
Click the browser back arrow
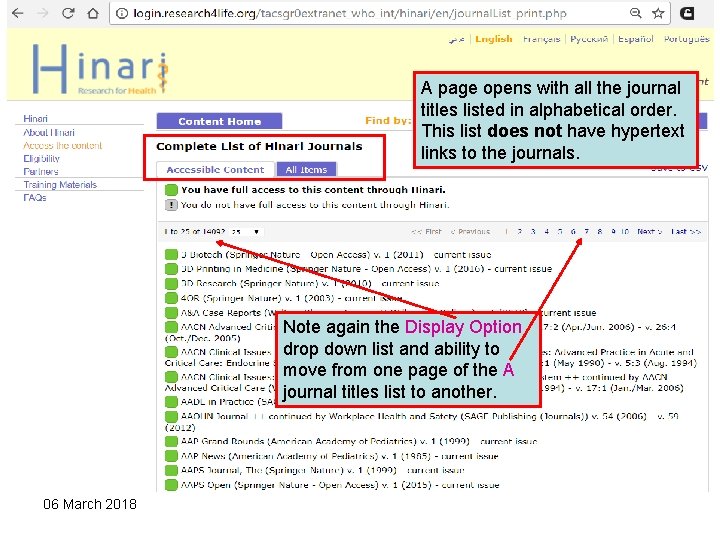tap(17, 13)
